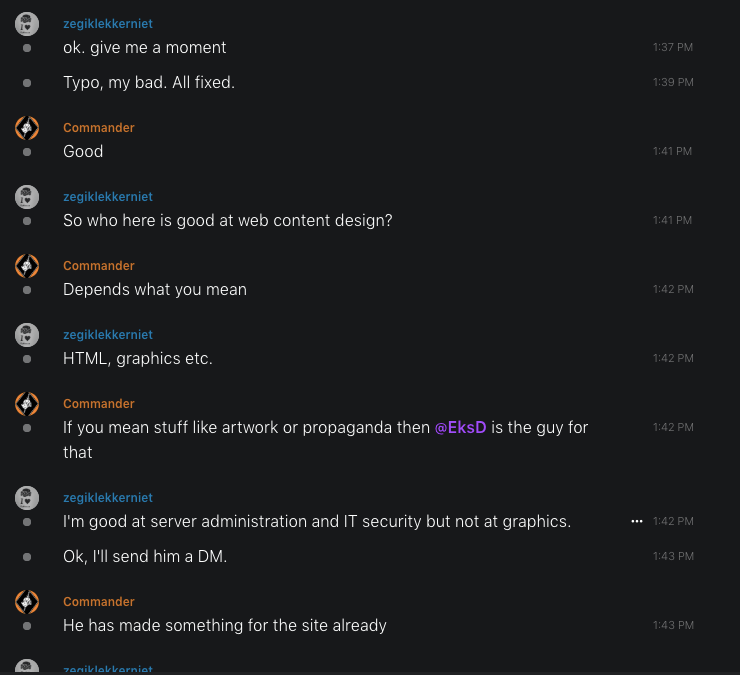The width and height of the screenshot is (740, 675).
Task: Click the 1:39 PM timestamp
Action: 672,82
